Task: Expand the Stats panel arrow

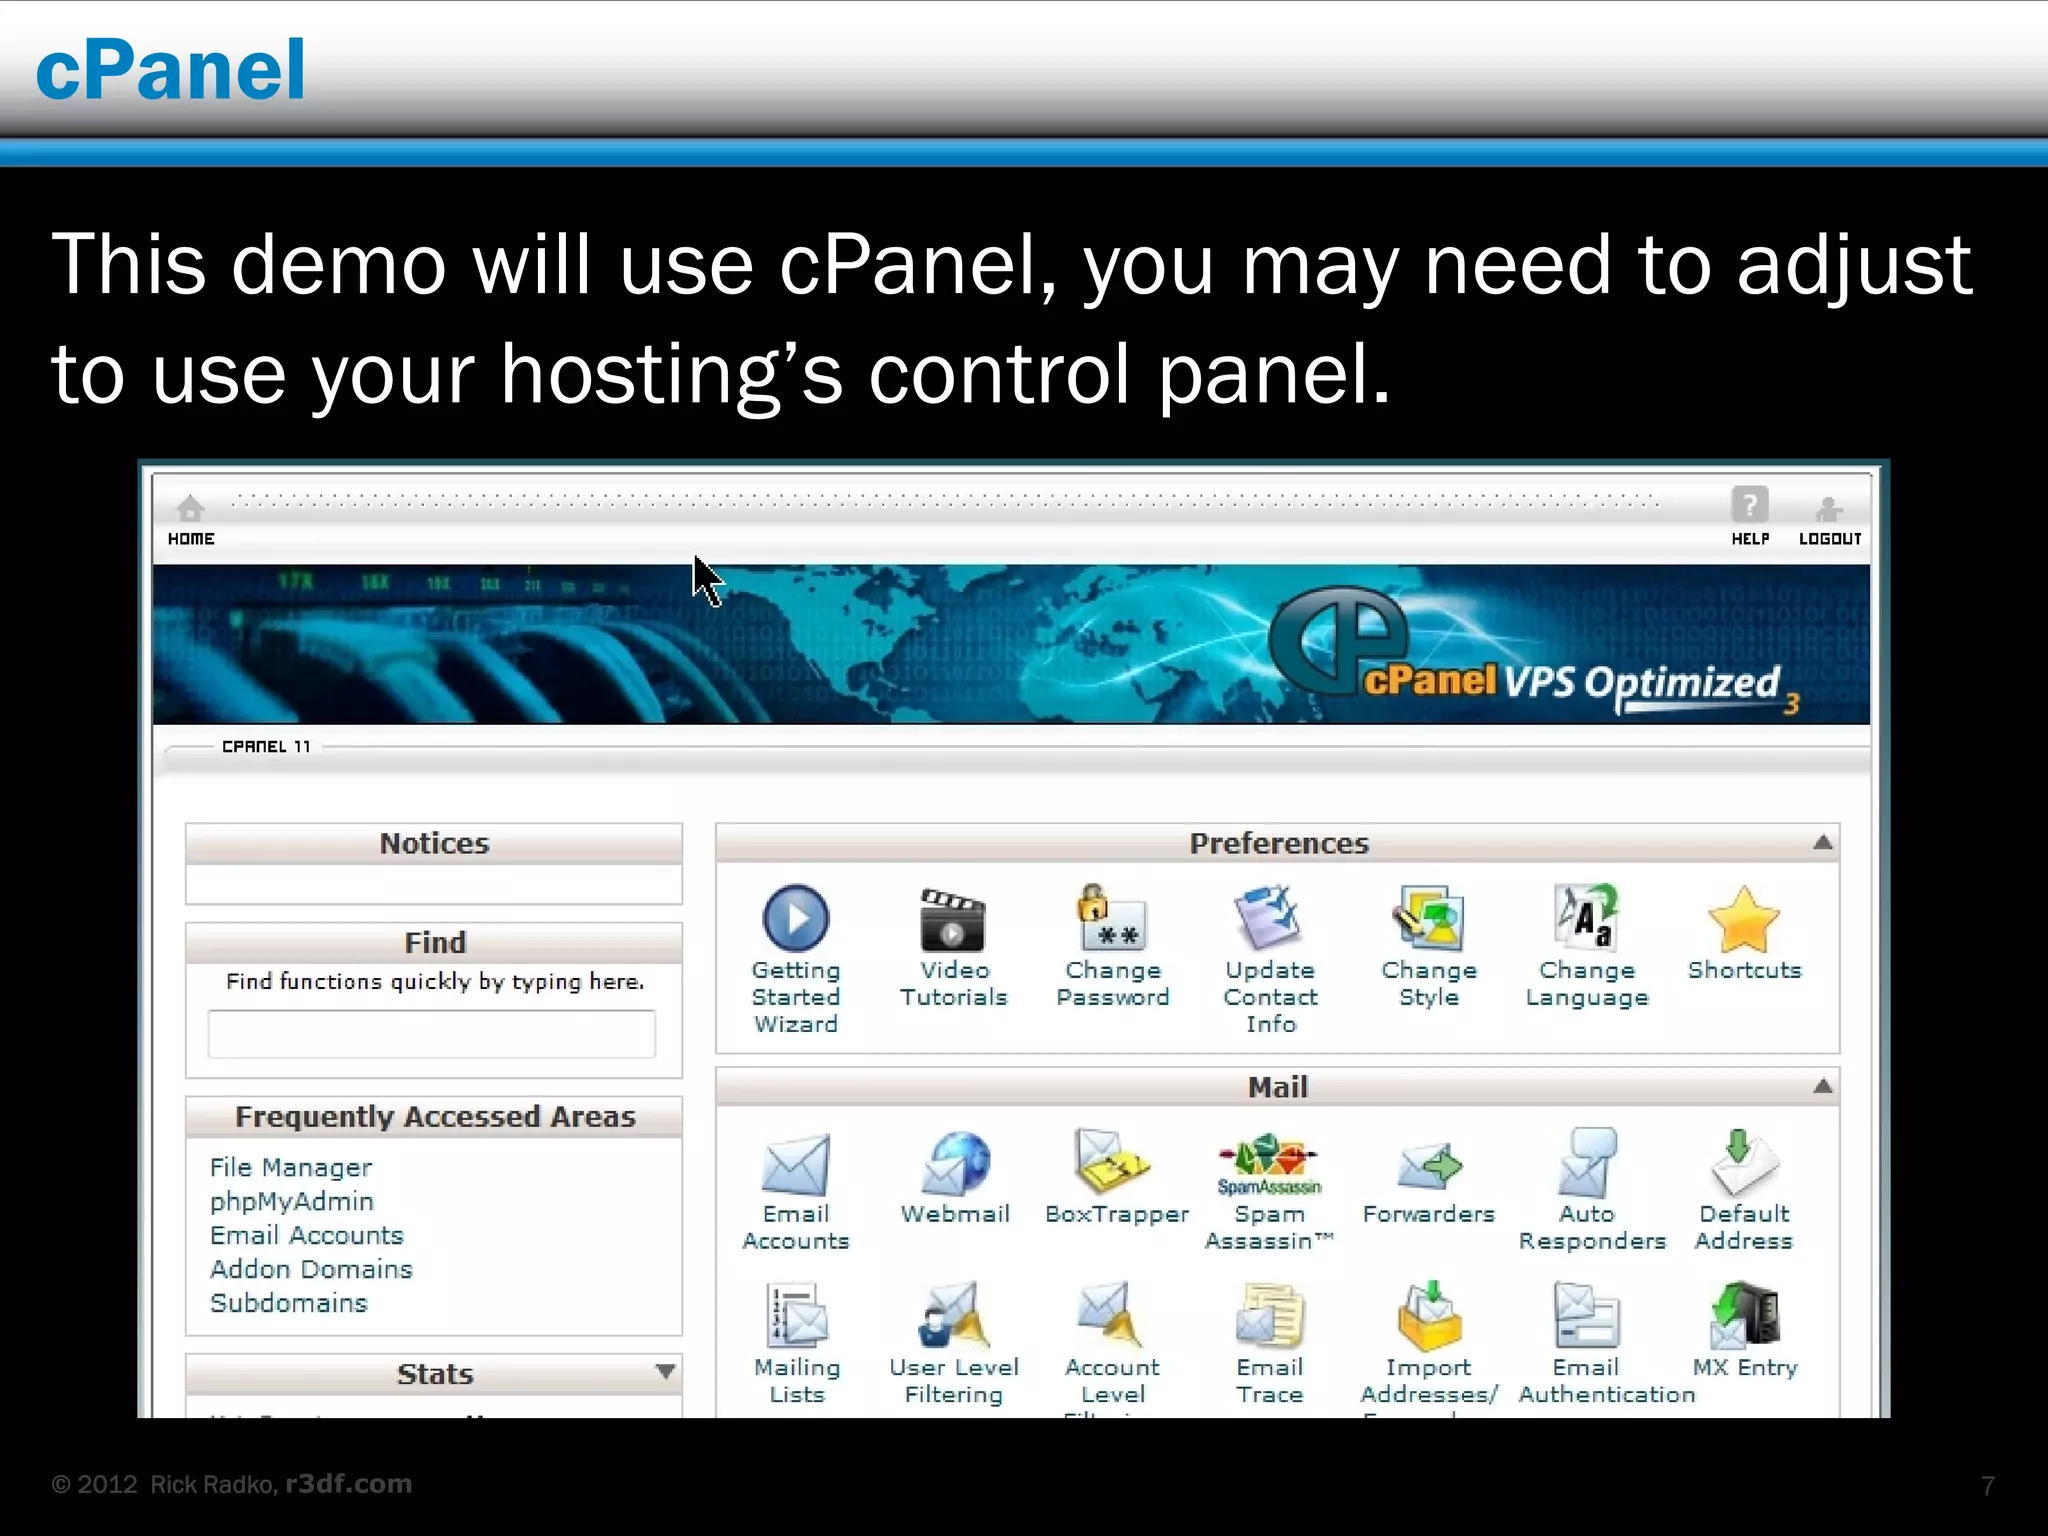Action: [665, 1372]
